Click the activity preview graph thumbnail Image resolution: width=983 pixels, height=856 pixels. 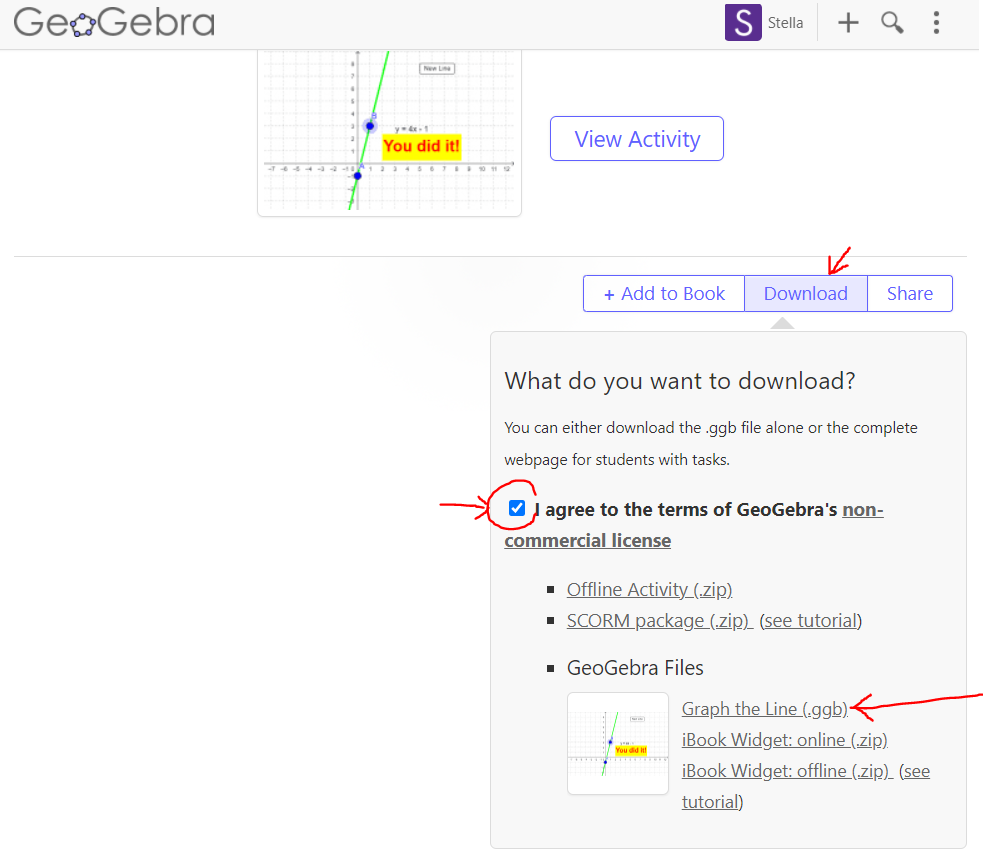[389, 130]
